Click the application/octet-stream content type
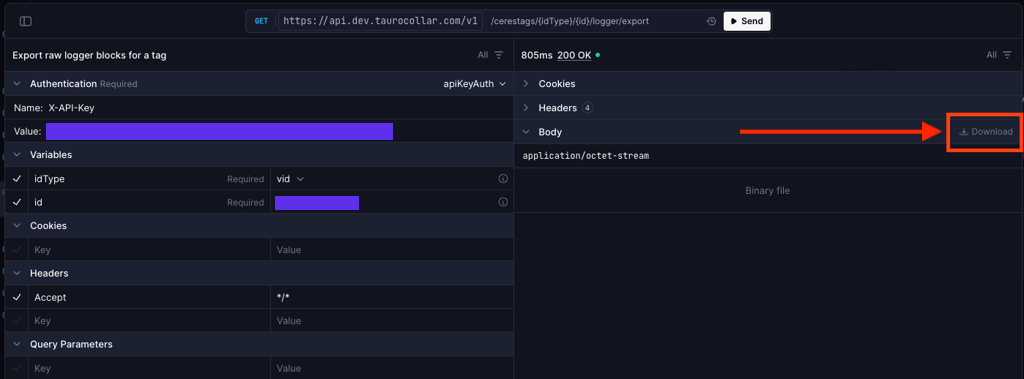Screen dimensions: 1024x379 click(x=586, y=156)
